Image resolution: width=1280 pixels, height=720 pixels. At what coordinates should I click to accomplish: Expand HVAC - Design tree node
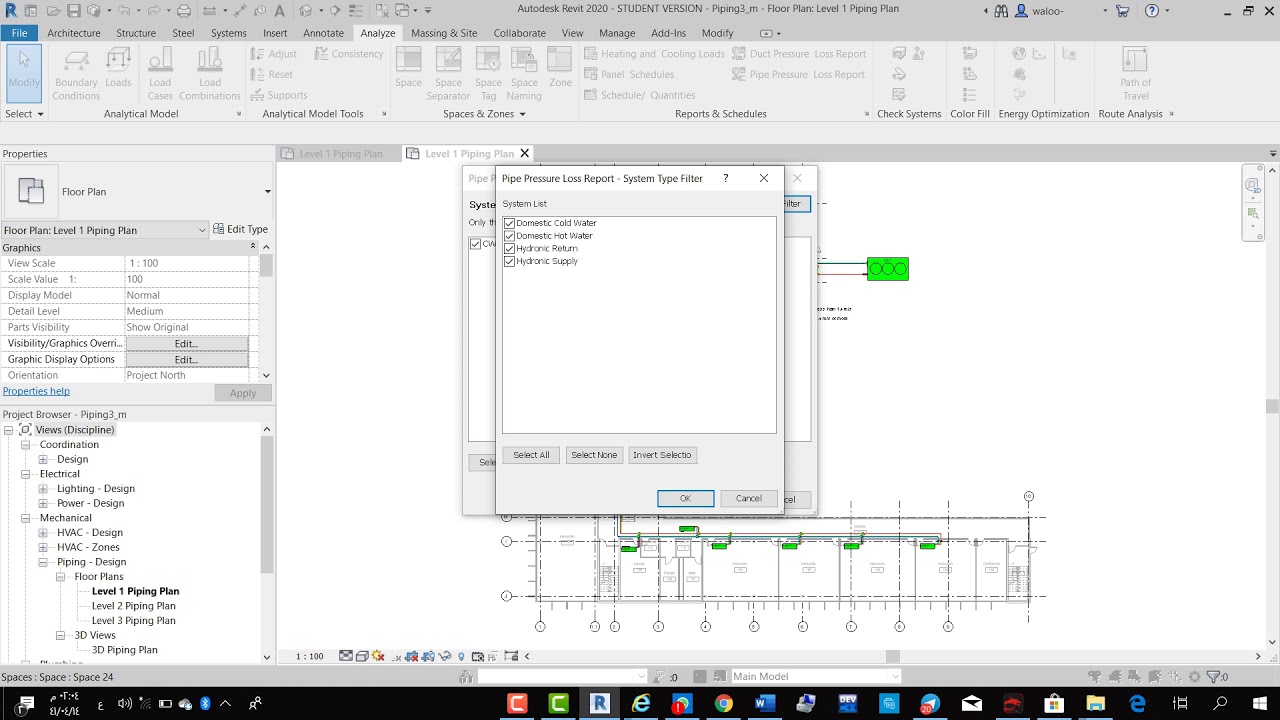(44, 533)
